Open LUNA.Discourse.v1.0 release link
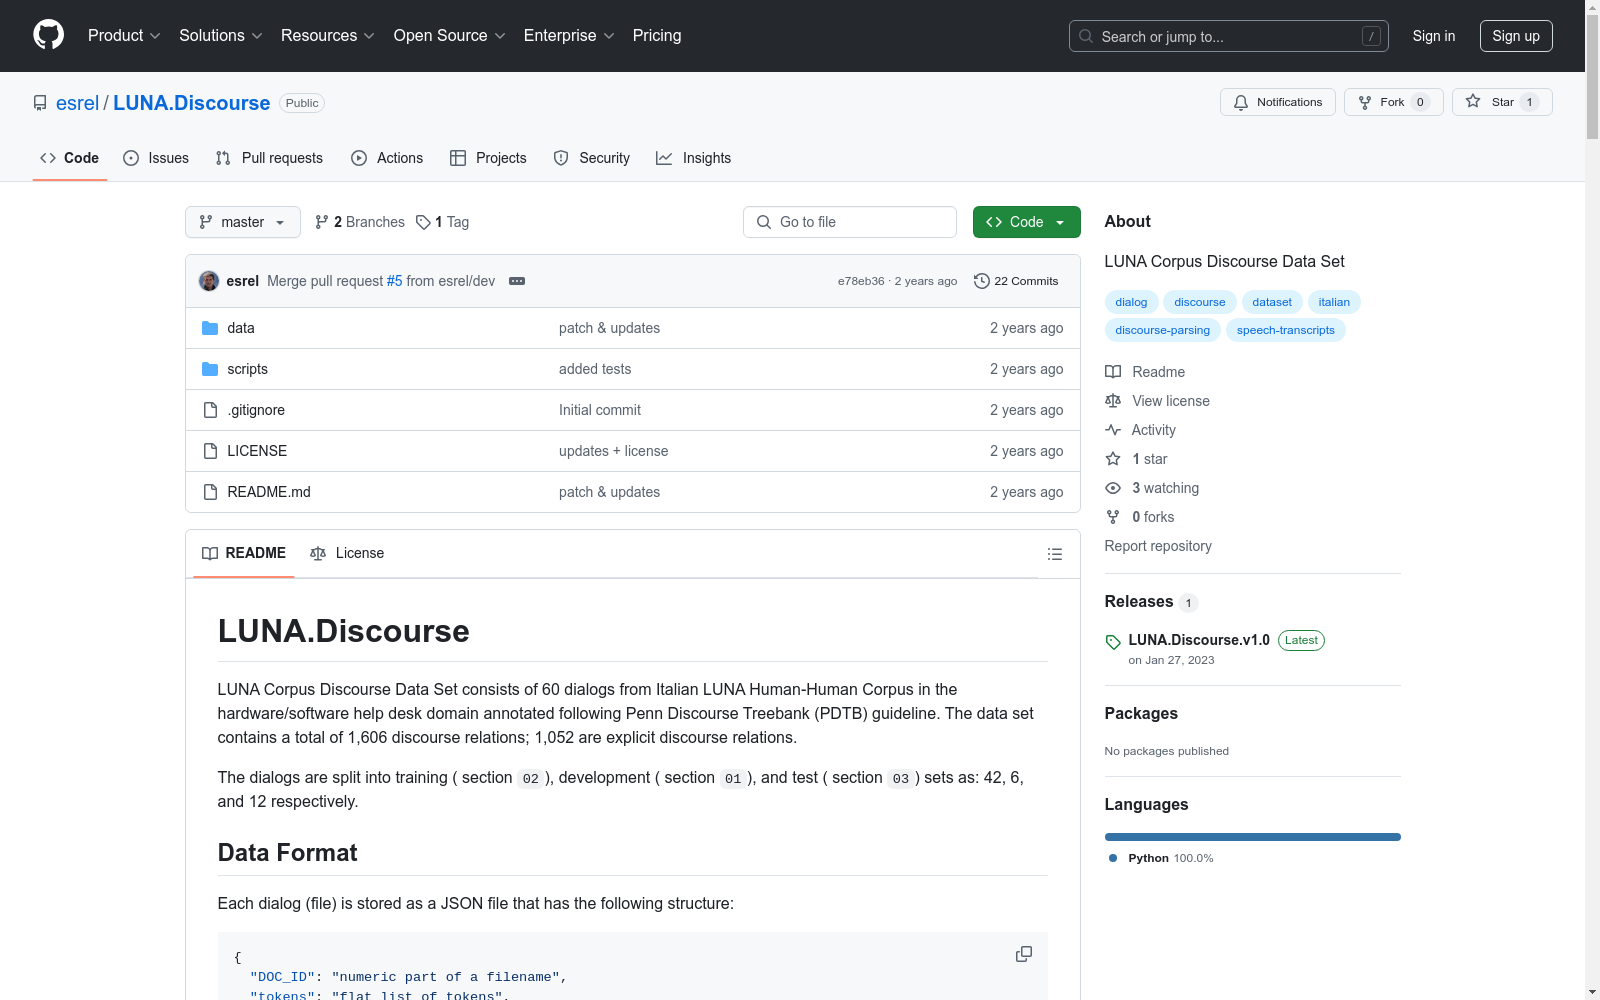The width and height of the screenshot is (1600, 1000). click(x=1199, y=640)
